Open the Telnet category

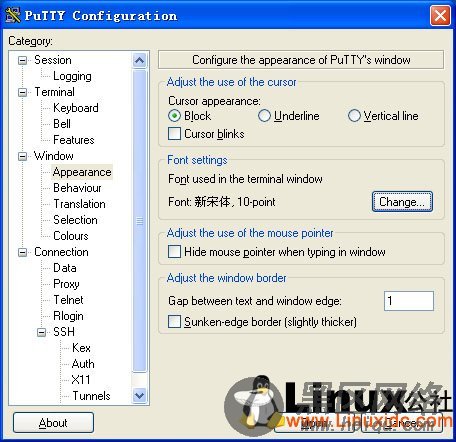tap(68, 300)
